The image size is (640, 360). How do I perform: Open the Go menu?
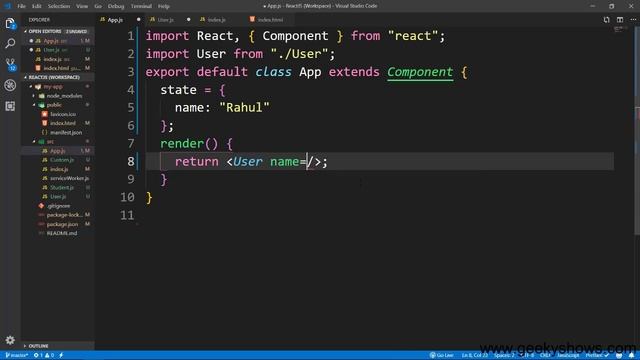[98, 6]
